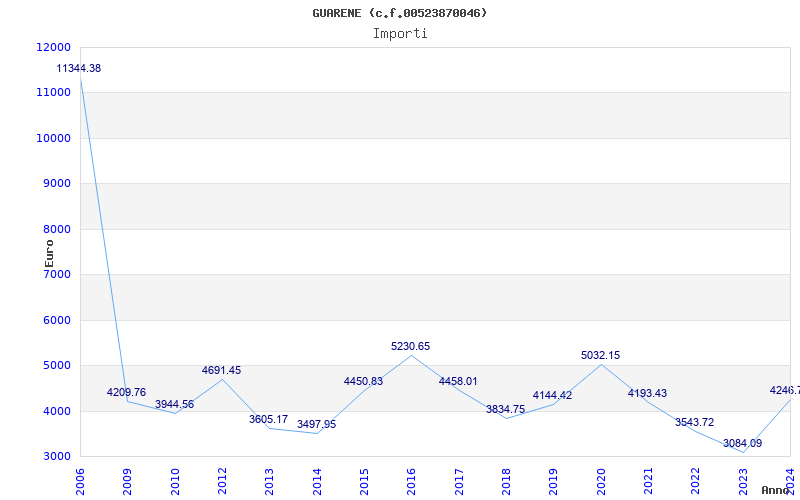Select the 7000 y-axis tick

tap(57, 274)
